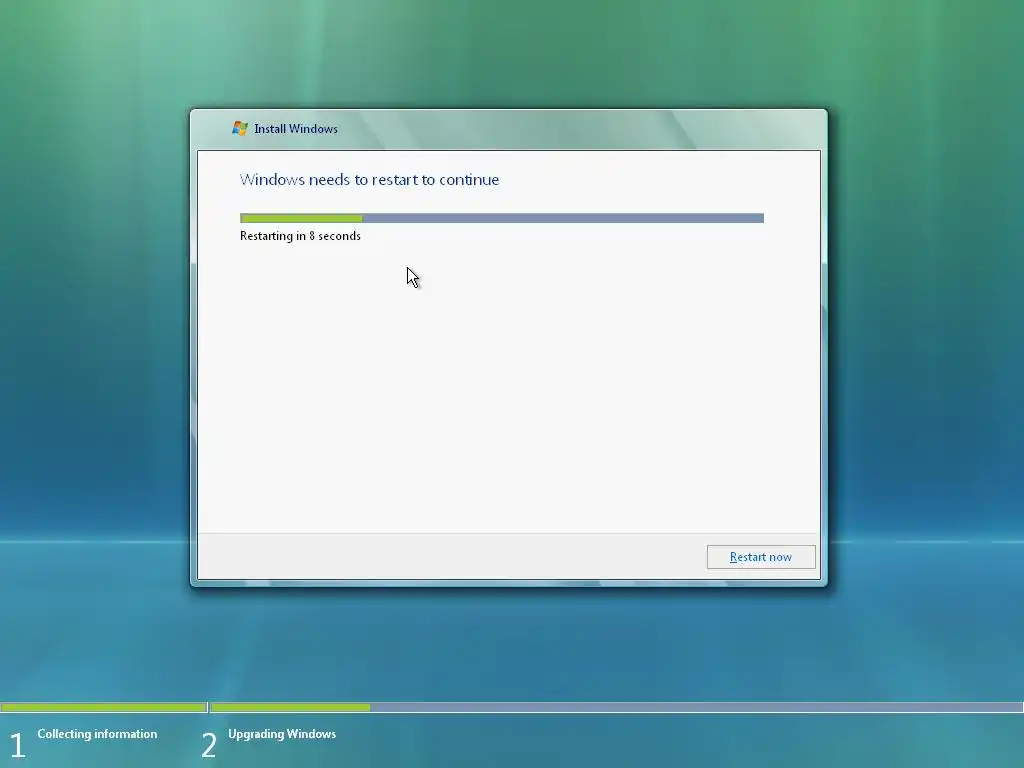1024x768 pixels.
Task: Click the Collecting information progress bar at bottom
Action: [104, 707]
